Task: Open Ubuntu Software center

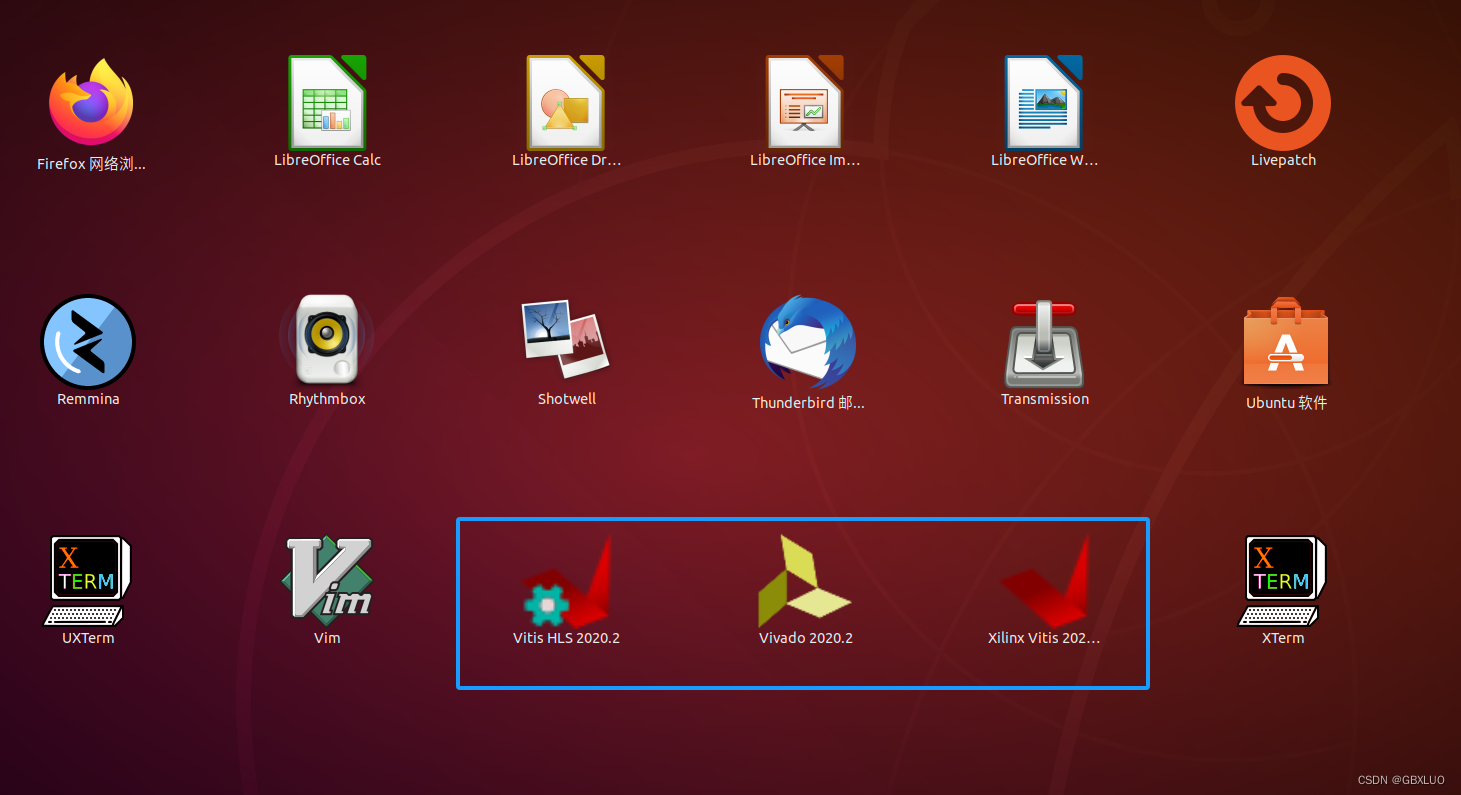Action: tap(1285, 341)
